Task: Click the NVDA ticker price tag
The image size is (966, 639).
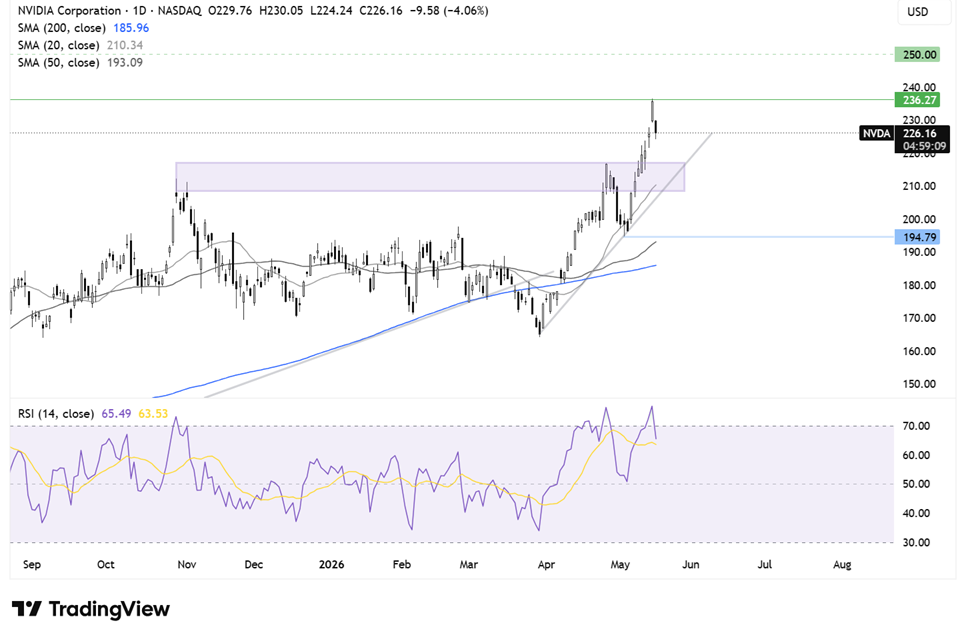Action: 876,133
